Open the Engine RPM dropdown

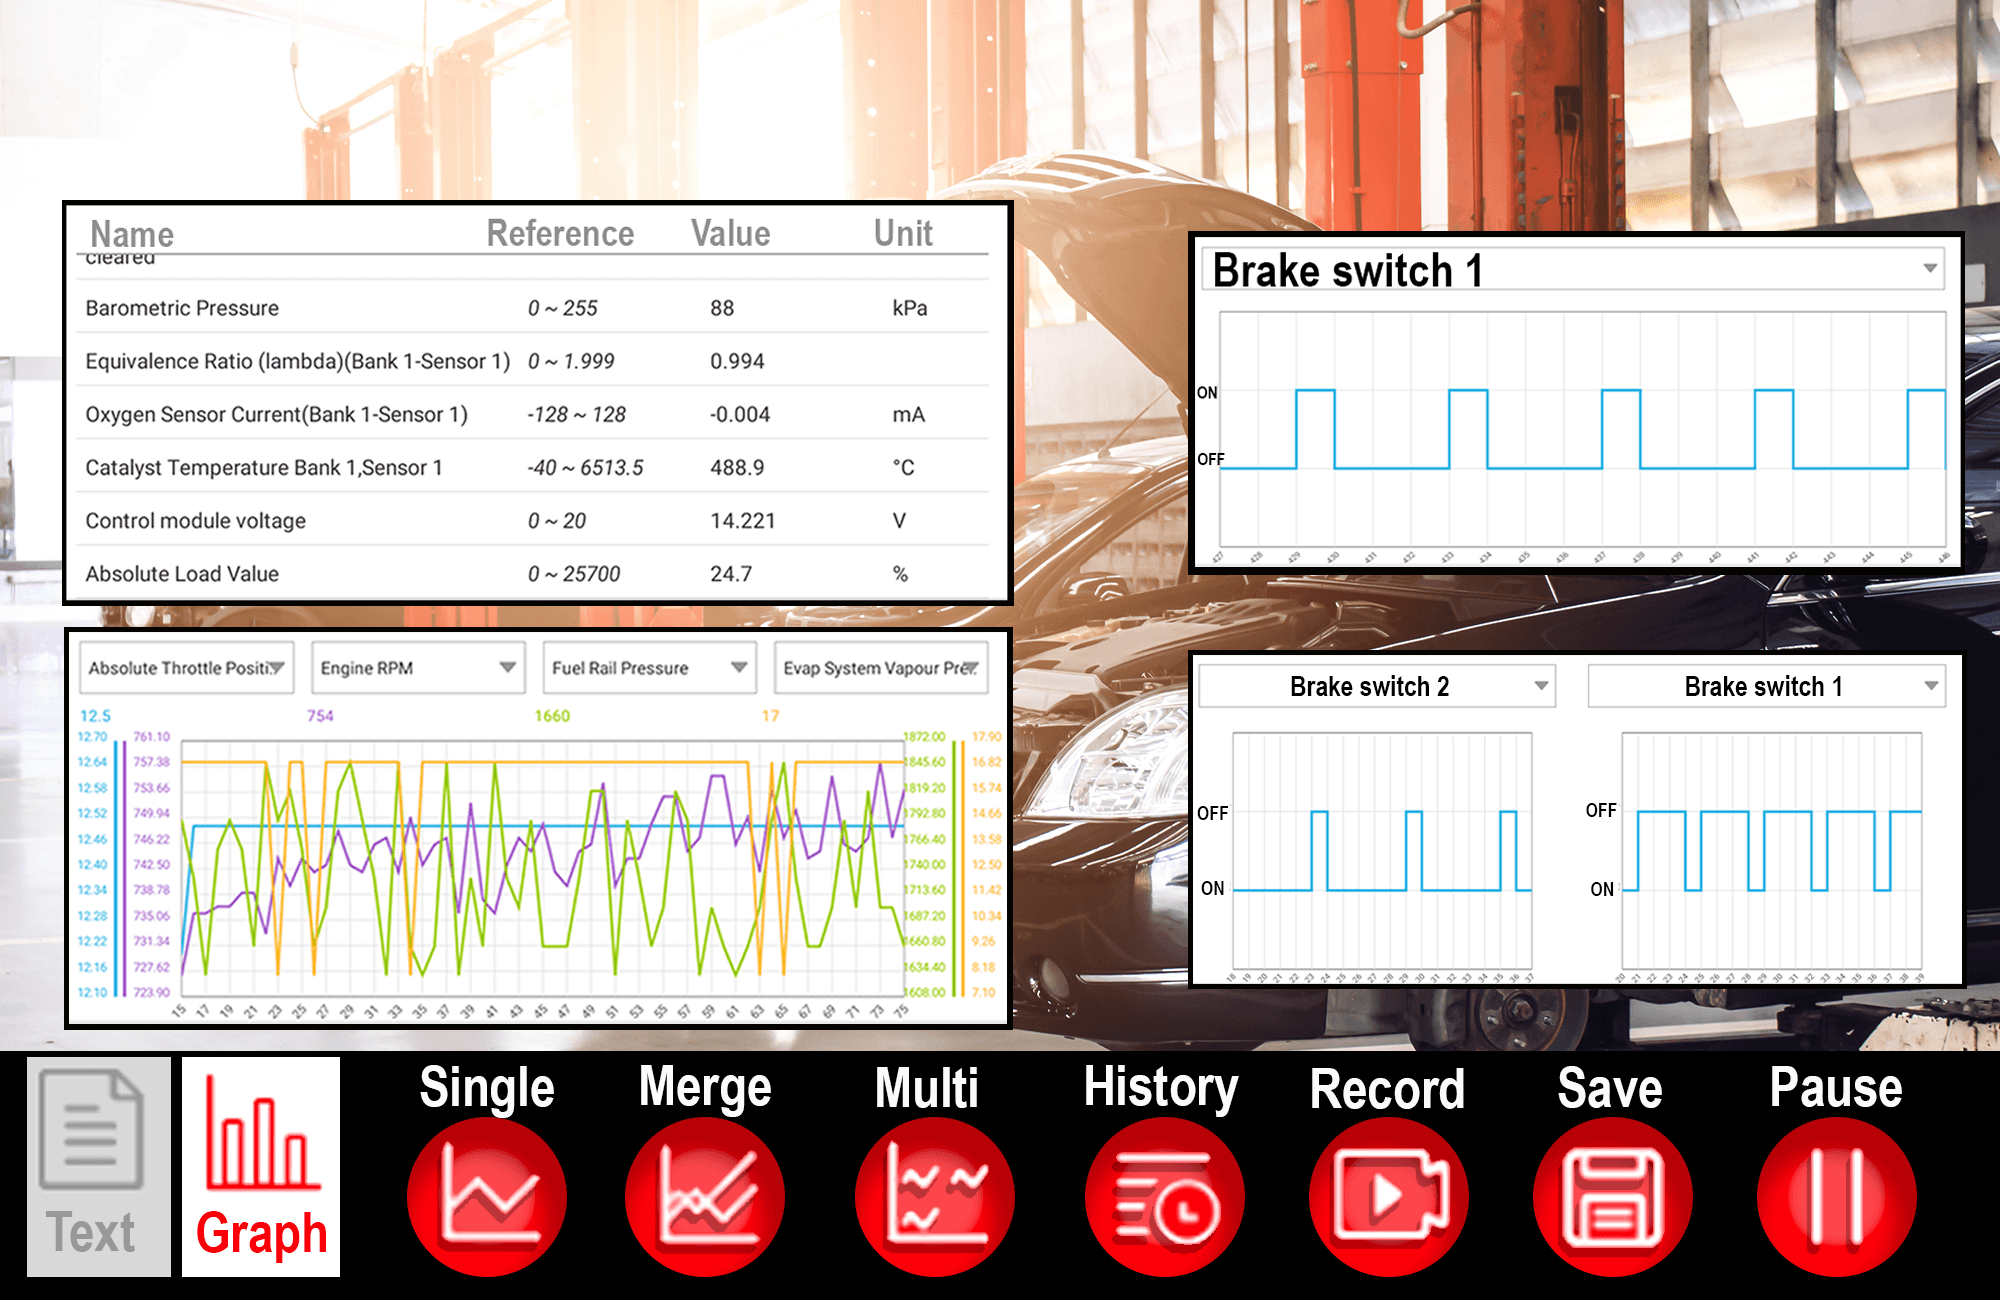click(x=418, y=668)
